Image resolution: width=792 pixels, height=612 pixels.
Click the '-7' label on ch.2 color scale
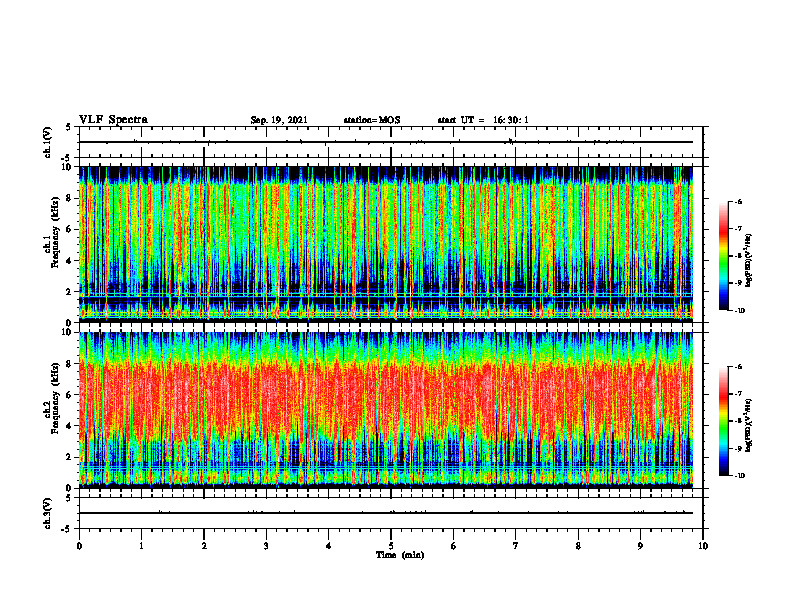738,394
